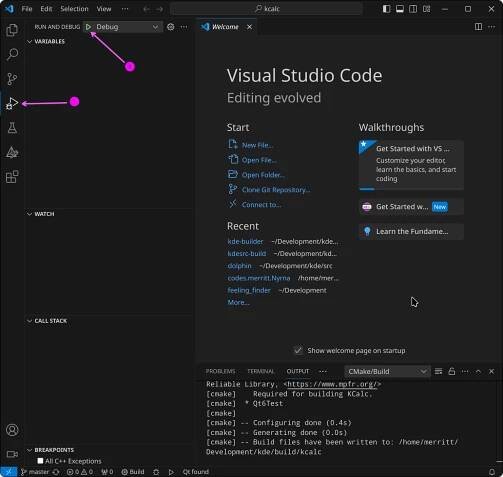Collapse the Variables section
This screenshot has width=503, height=477.
29,41
